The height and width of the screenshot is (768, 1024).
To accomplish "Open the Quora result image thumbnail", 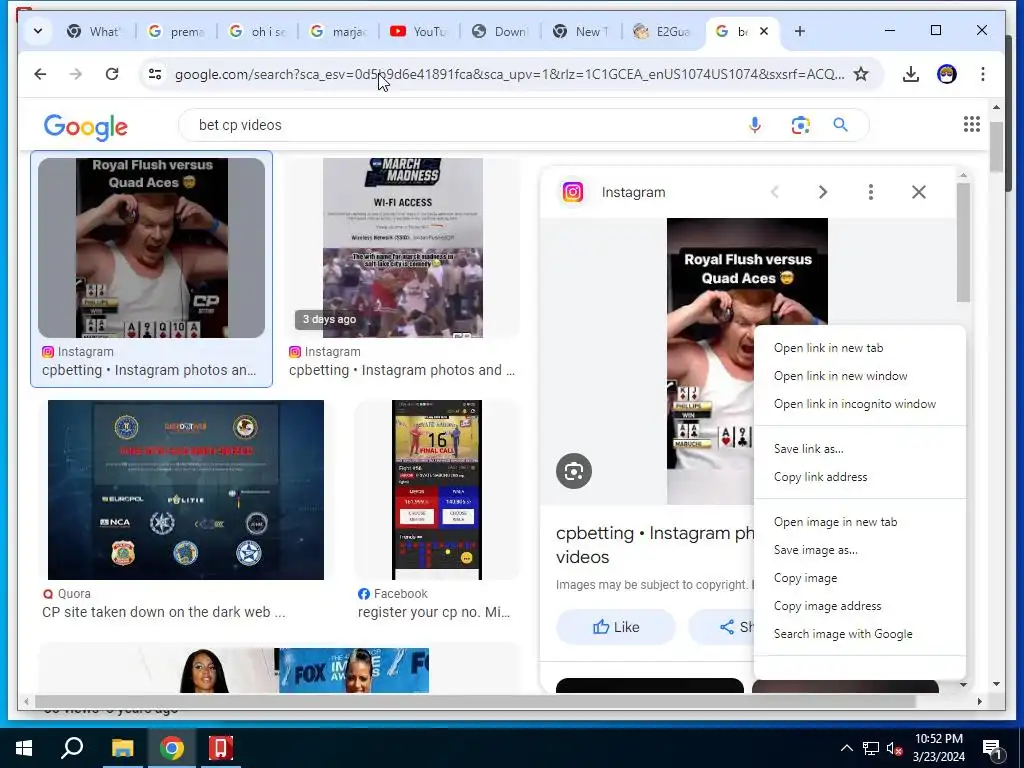I will point(185,490).
